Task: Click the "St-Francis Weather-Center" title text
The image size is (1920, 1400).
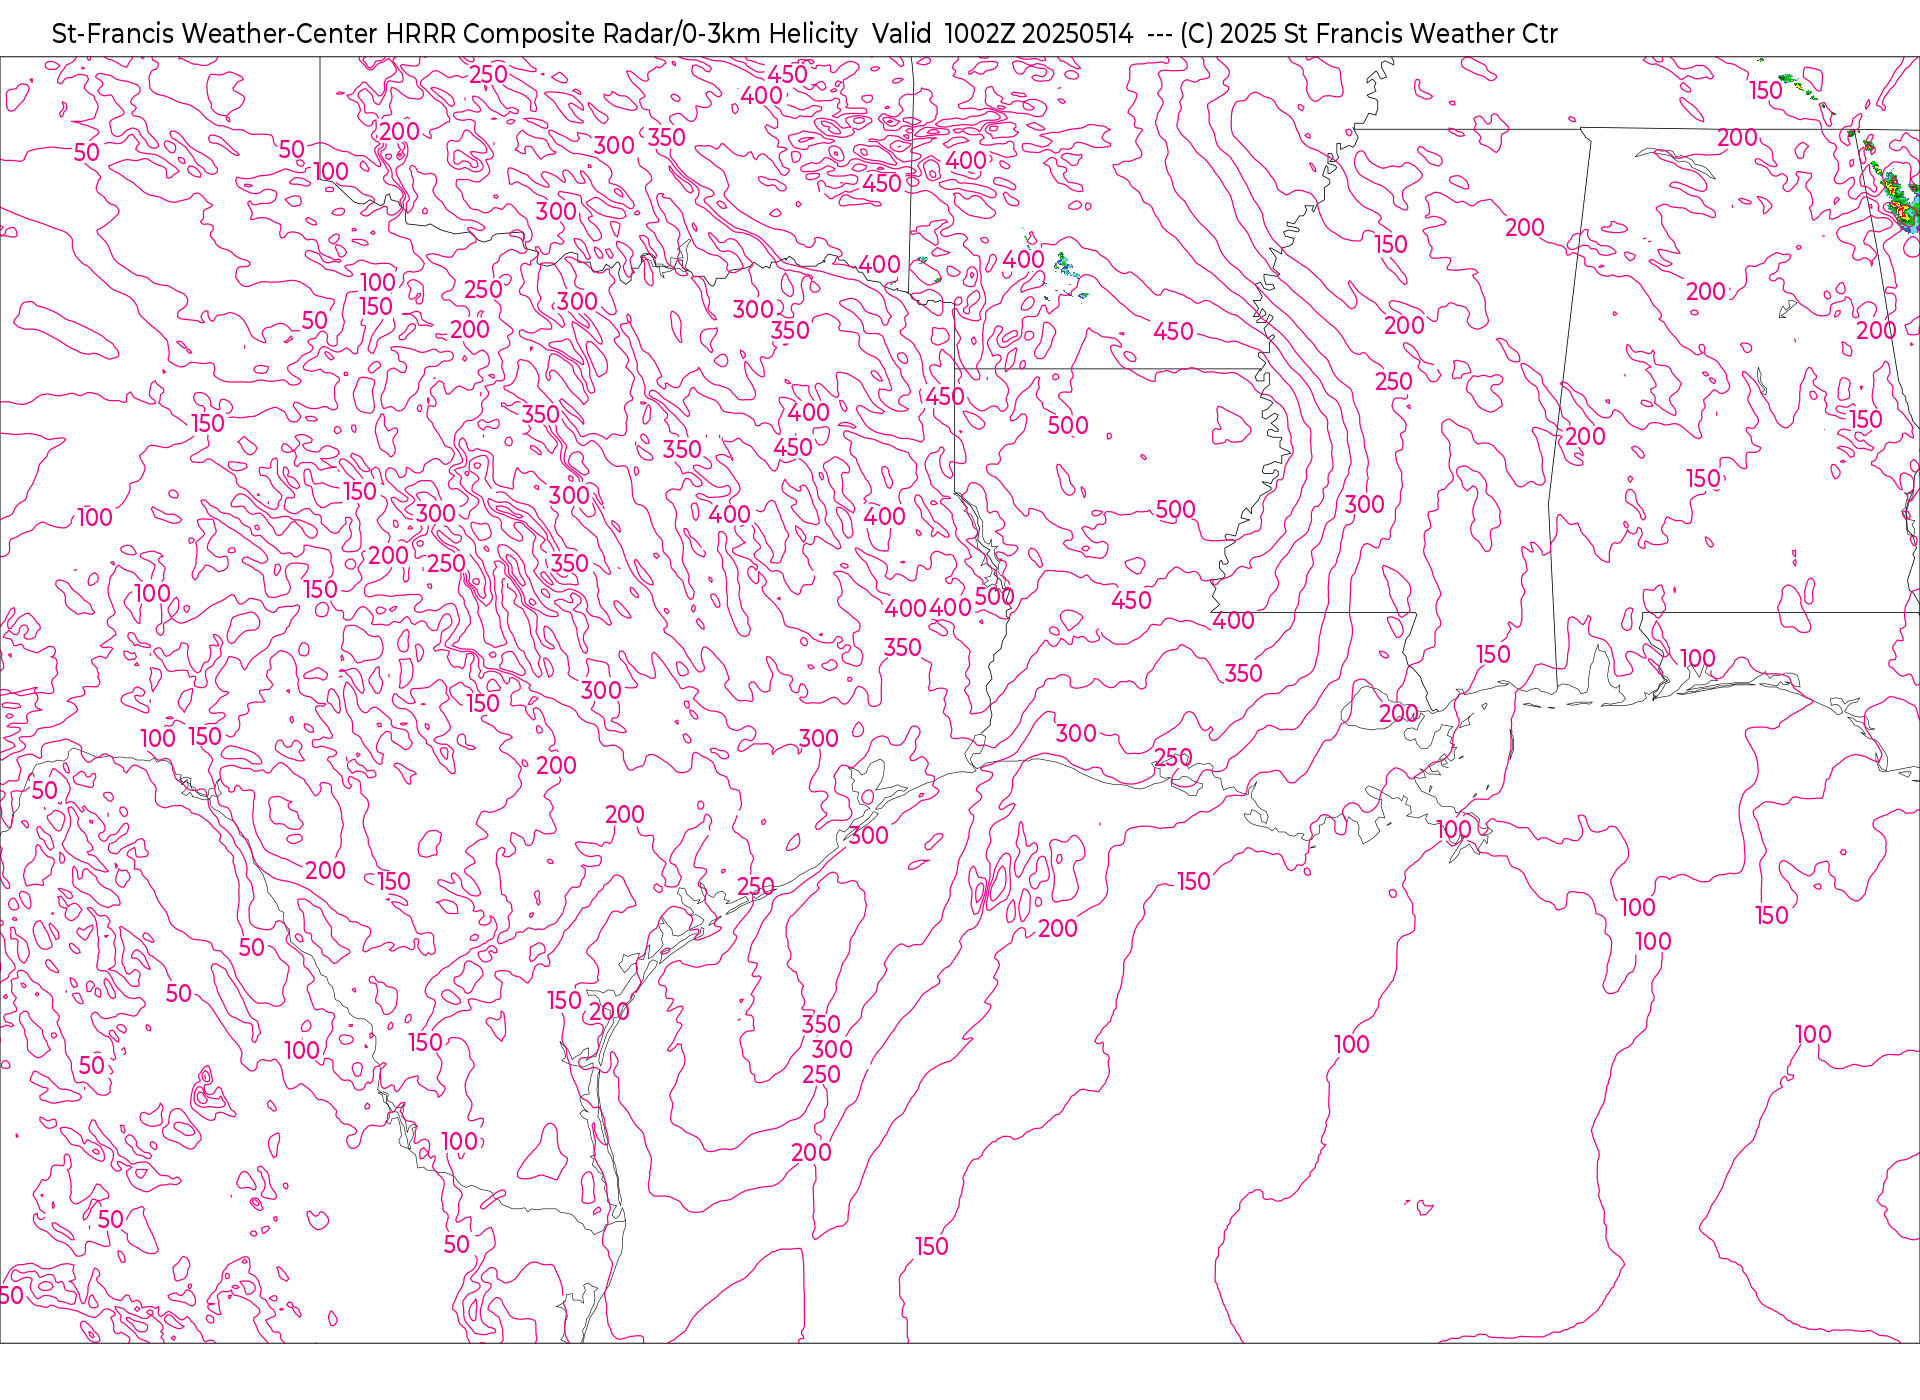Action: pos(215,34)
